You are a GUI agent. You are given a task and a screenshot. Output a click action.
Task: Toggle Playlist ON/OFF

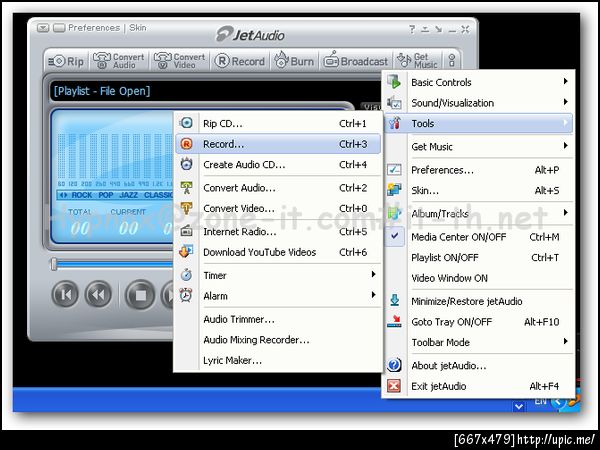pos(478,258)
